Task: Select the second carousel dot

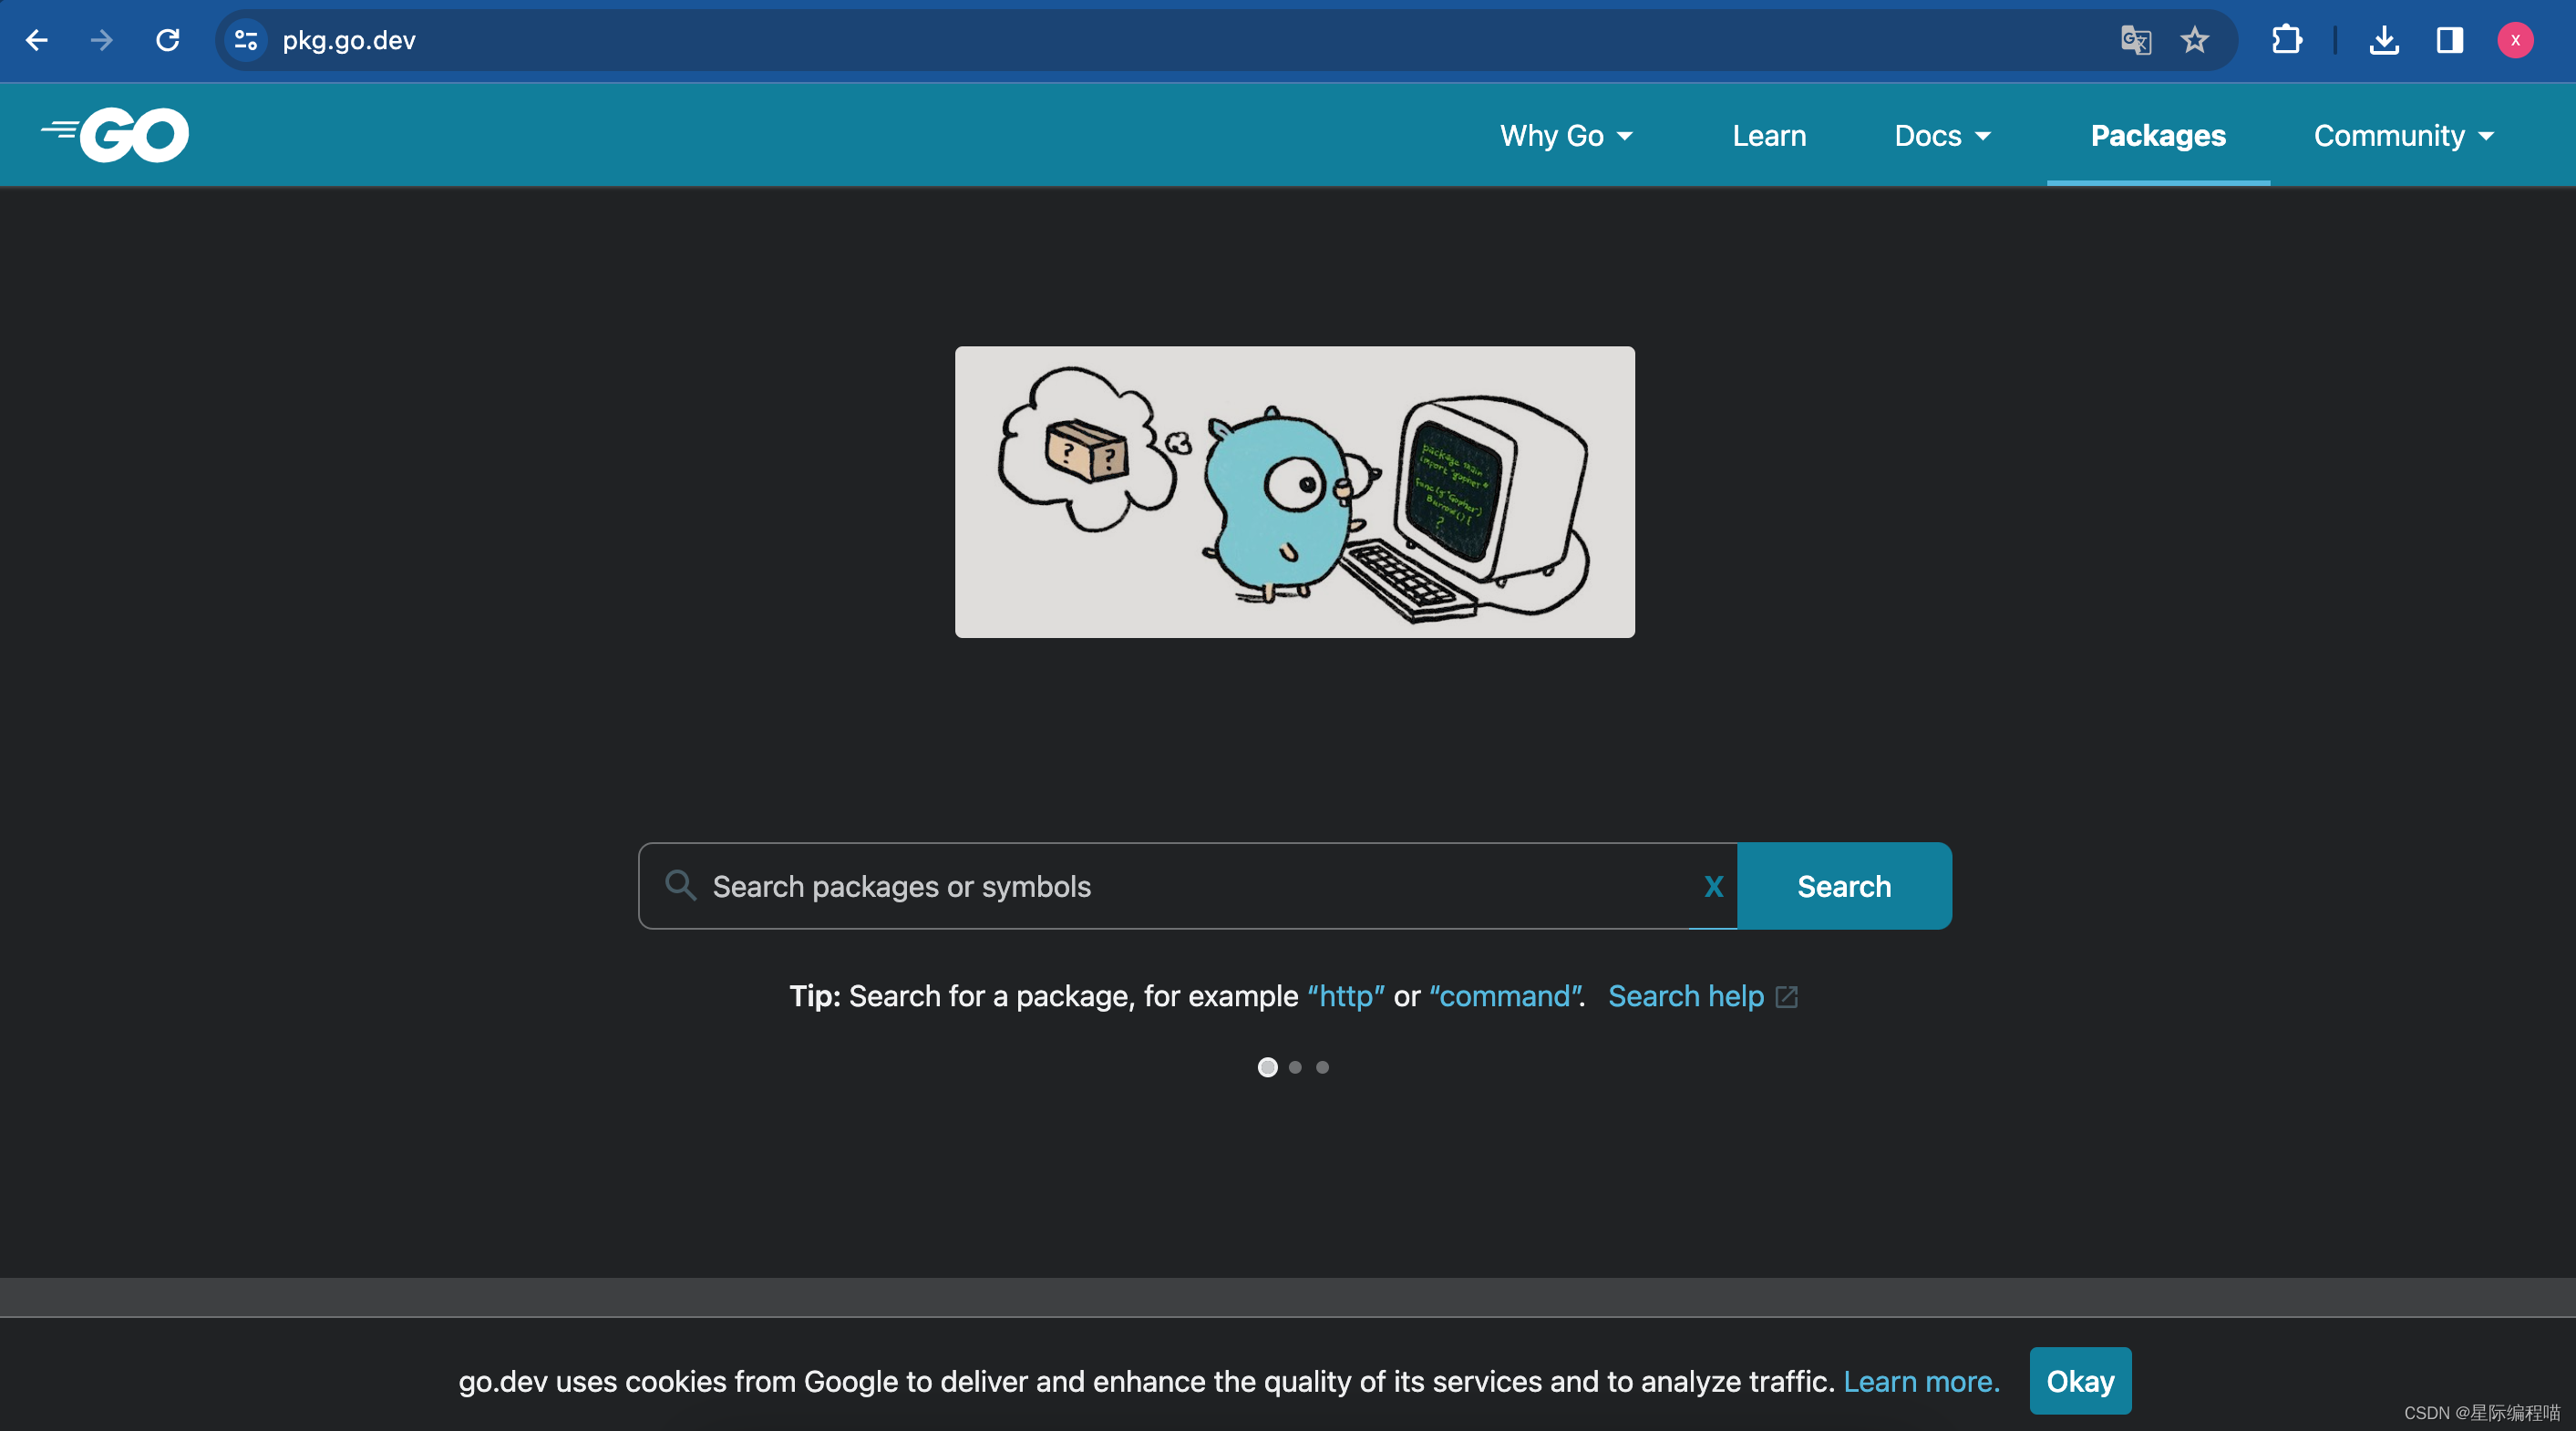Action: point(1295,1067)
